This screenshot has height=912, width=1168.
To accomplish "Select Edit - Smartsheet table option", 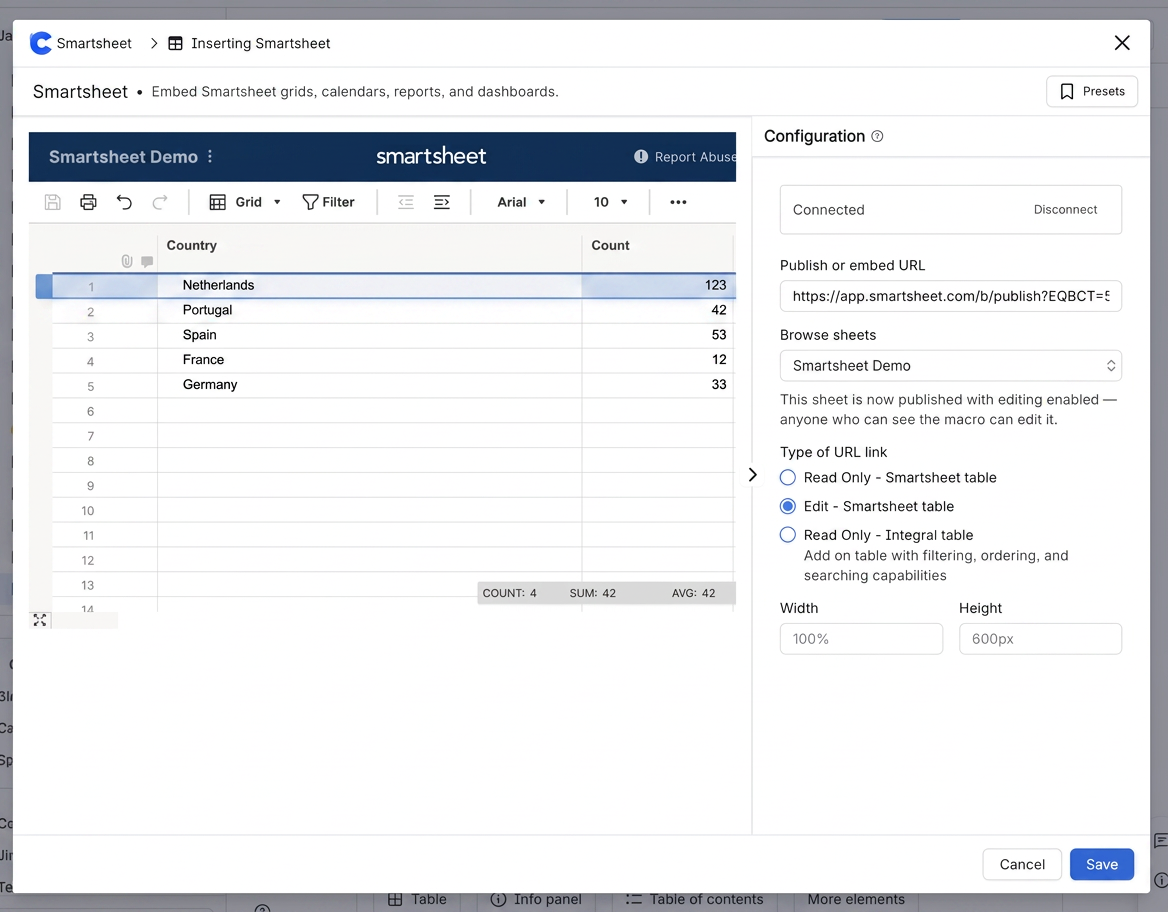I will [x=787, y=507].
